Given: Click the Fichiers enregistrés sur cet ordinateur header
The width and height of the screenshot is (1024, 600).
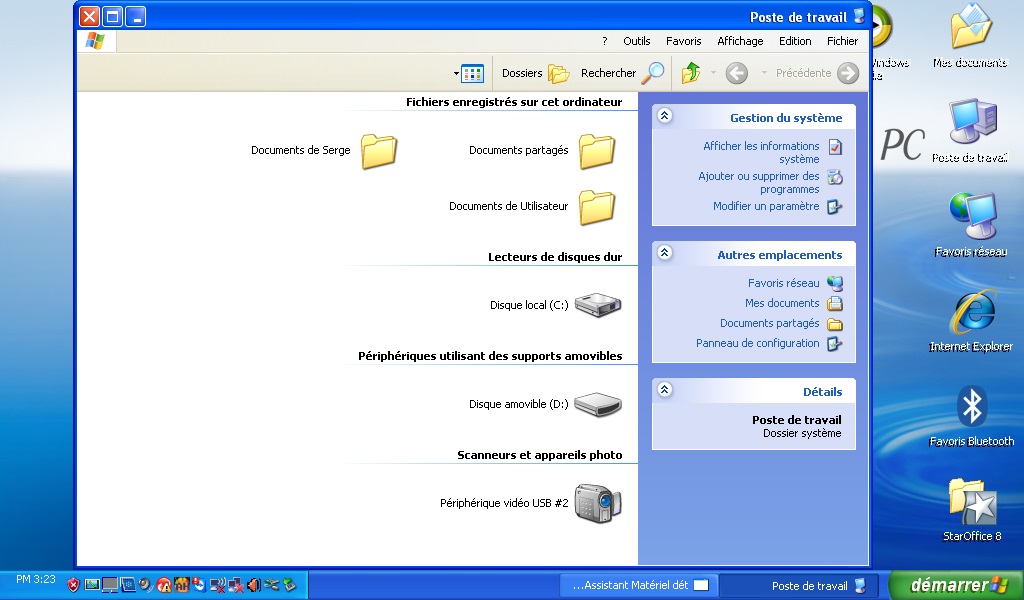Looking at the screenshot, I should pyautogui.click(x=514, y=102).
